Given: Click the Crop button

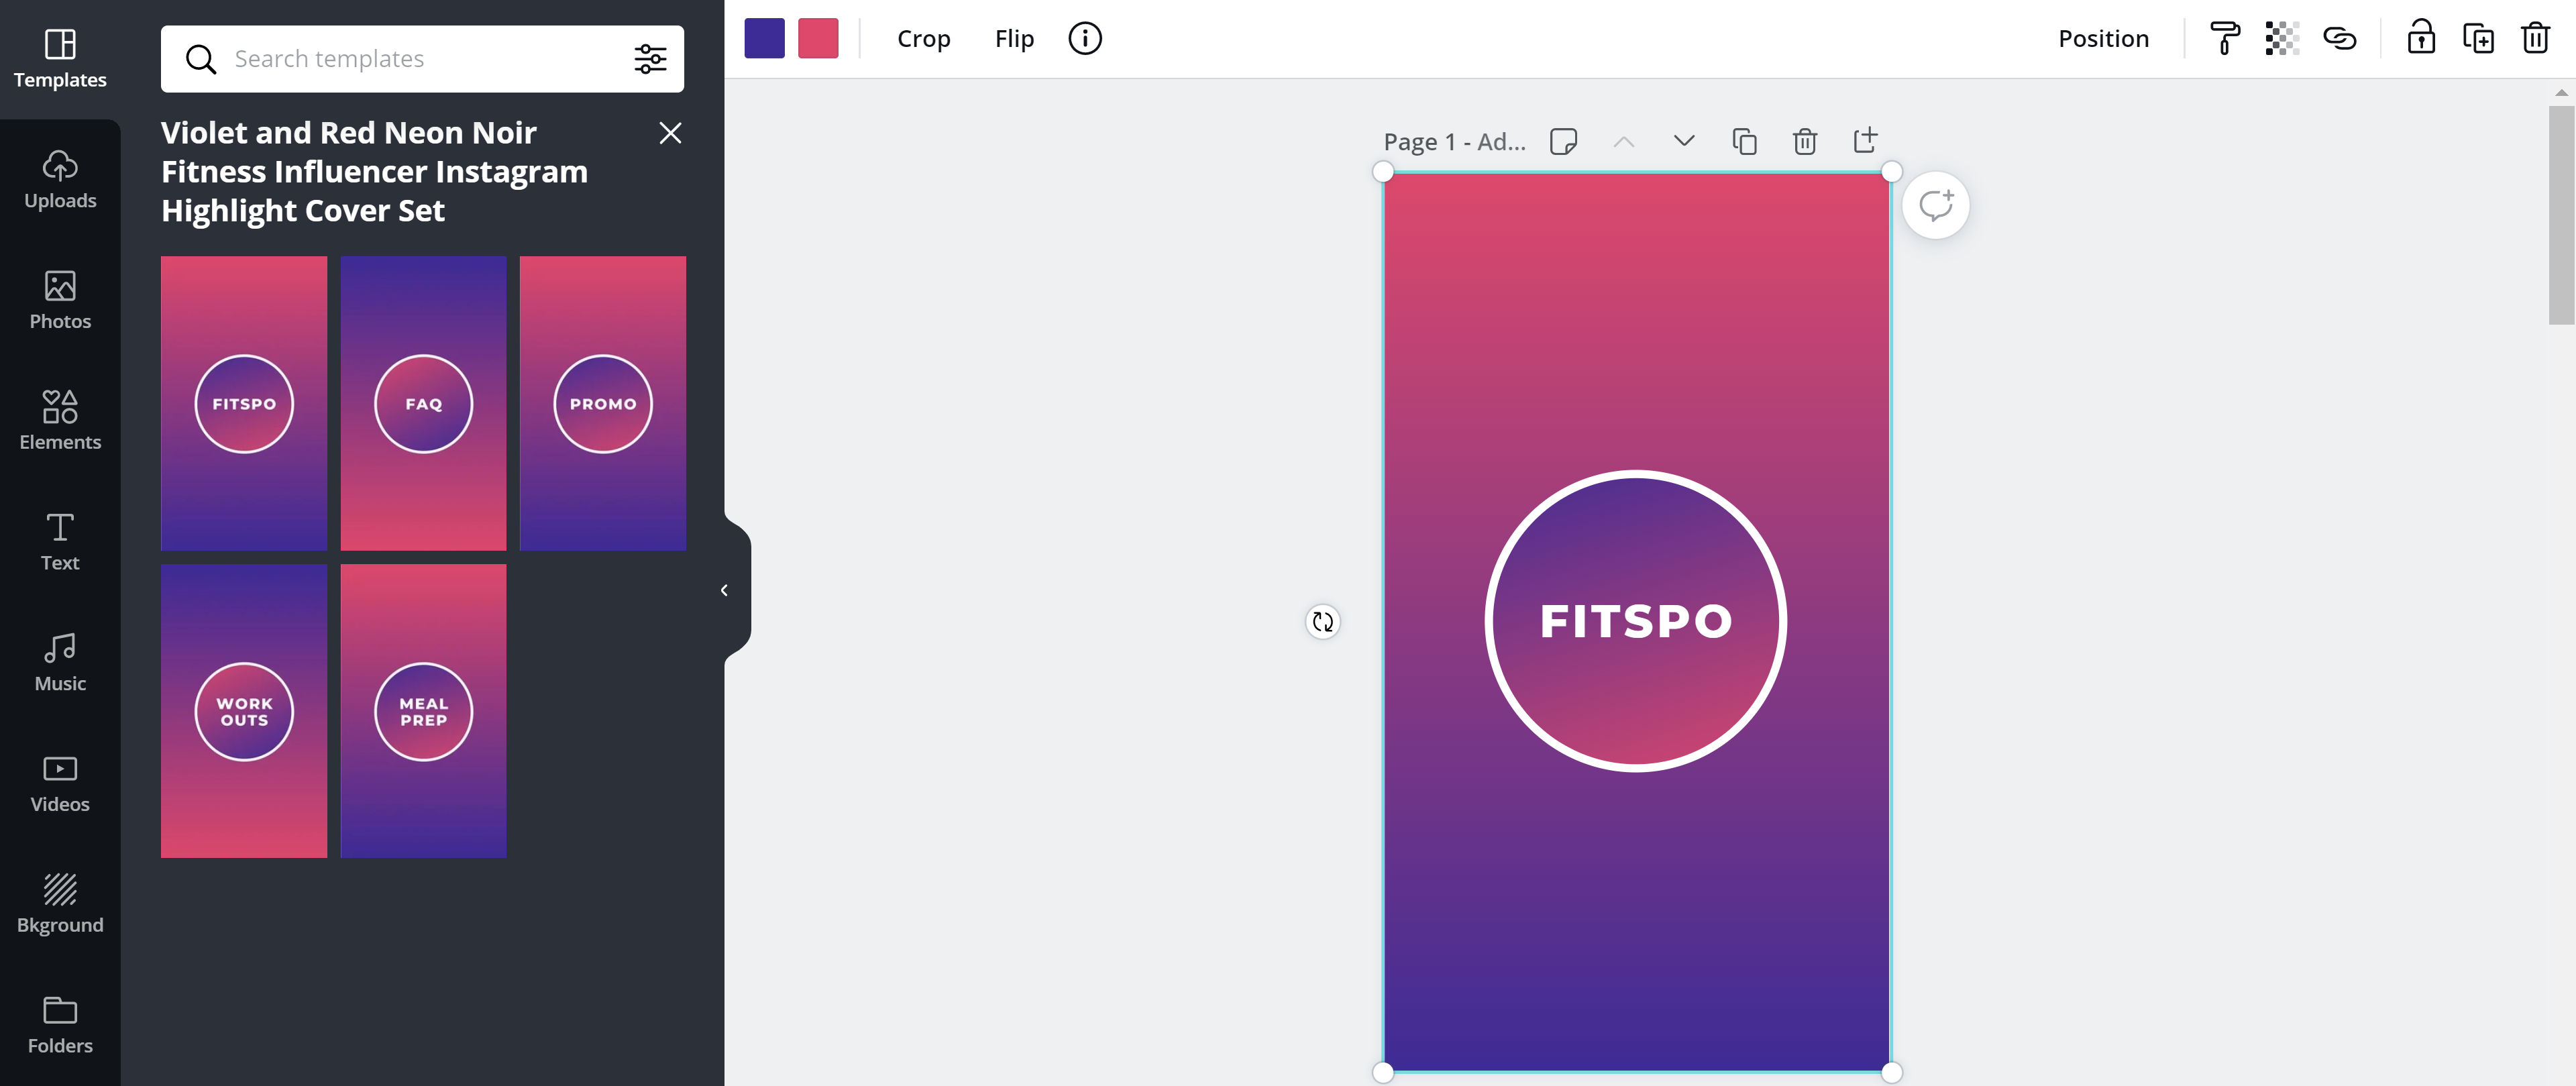Looking at the screenshot, I should pos(923,39).
